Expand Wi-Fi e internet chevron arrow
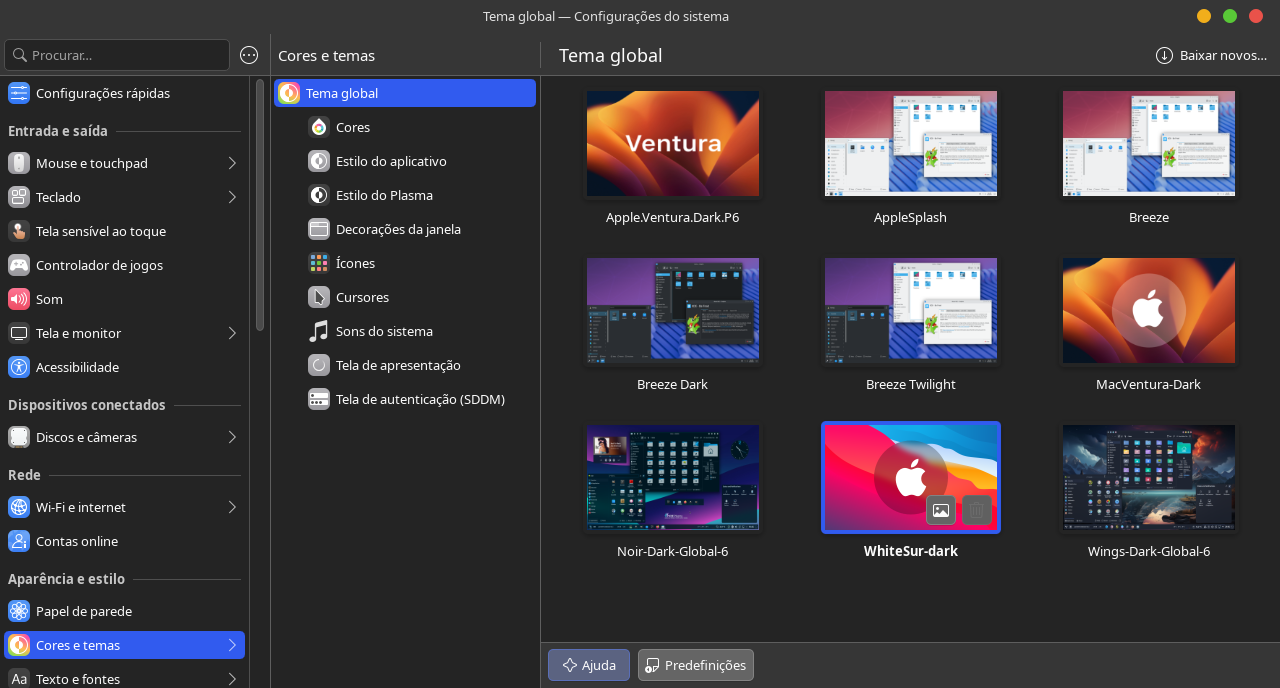Screen dimensions: 1280x688 pyautogui.click(x=232, y=507)
